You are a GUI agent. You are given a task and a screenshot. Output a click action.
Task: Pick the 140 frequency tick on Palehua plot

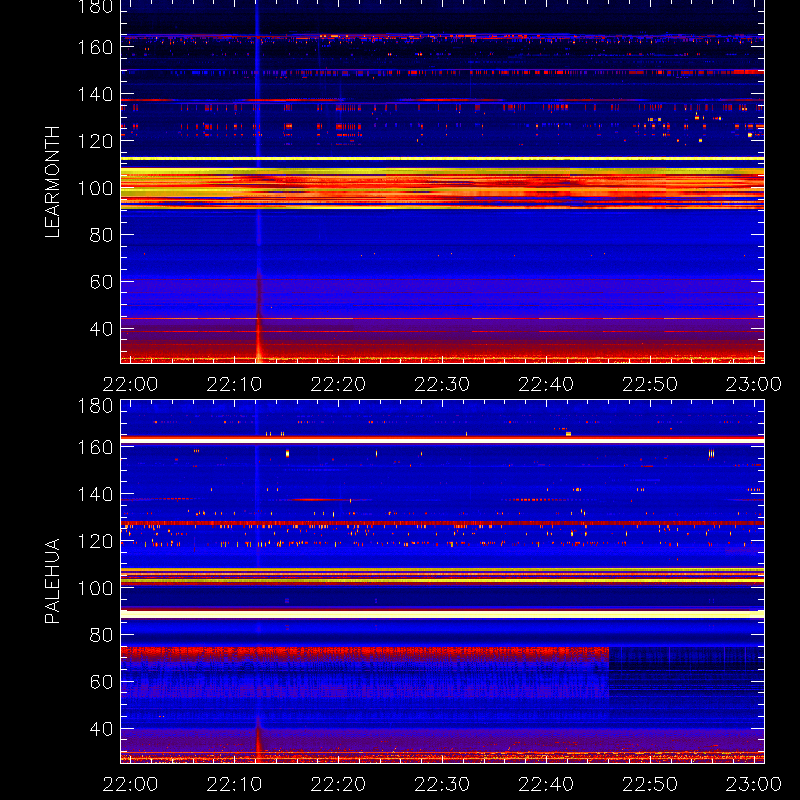95,494
